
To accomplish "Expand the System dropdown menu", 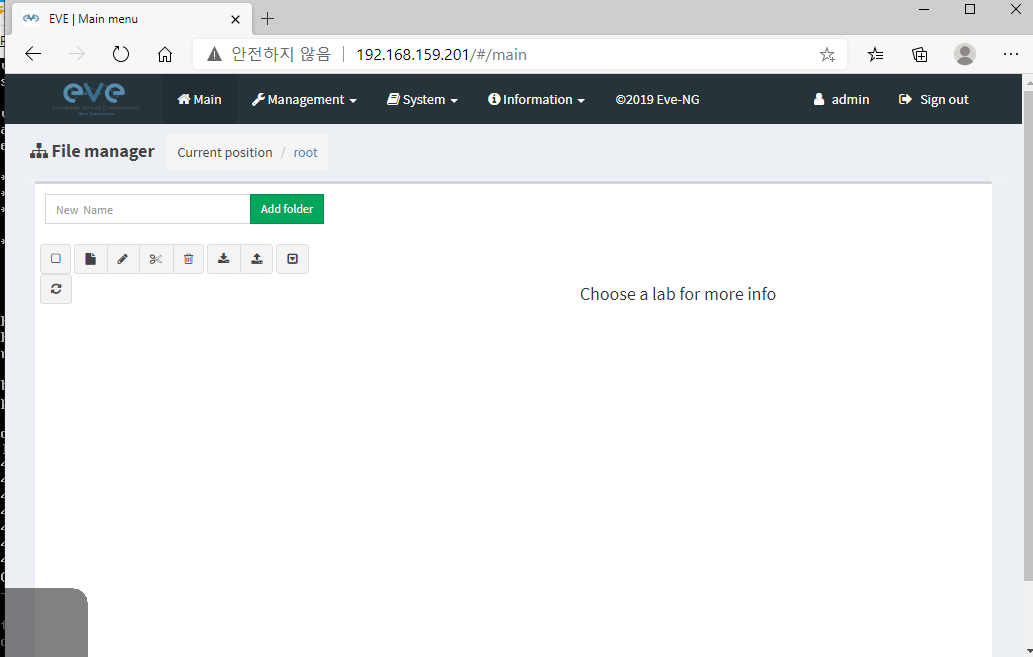I will [422, 100].
